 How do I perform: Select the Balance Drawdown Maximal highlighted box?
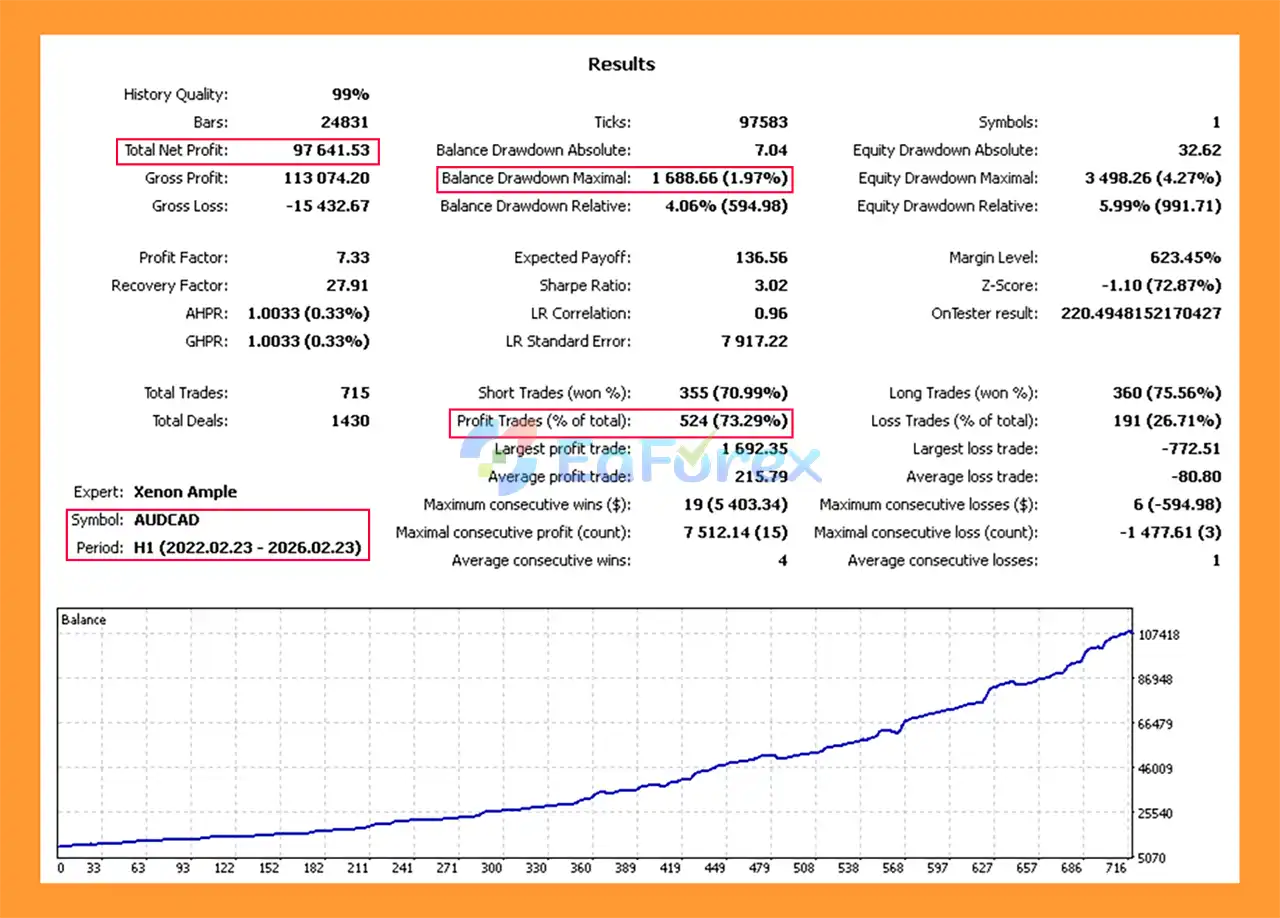coord(615,179)
